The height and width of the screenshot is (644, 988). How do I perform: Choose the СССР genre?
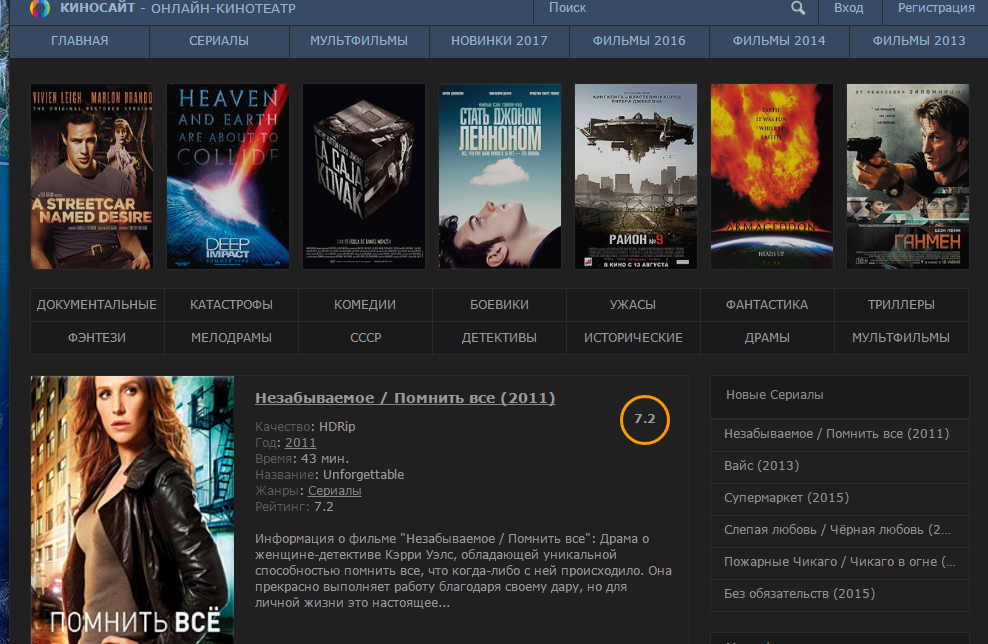(365, 338)
